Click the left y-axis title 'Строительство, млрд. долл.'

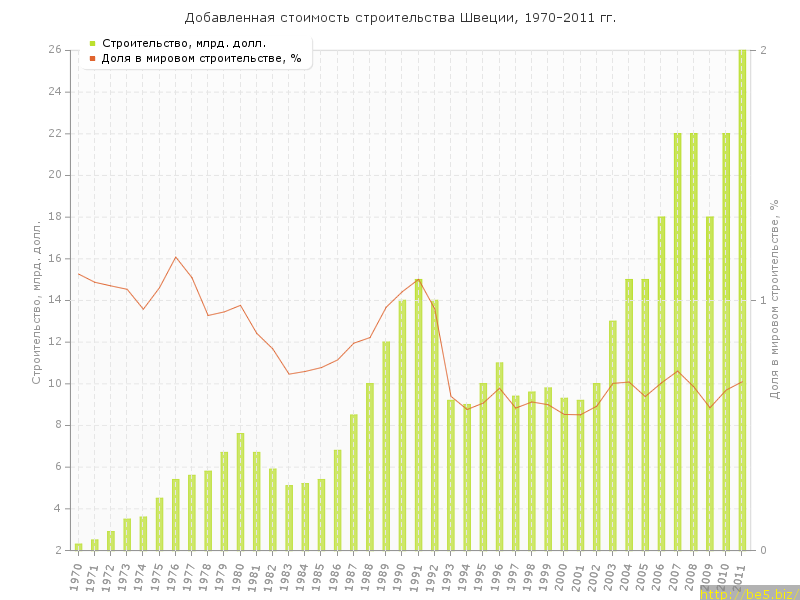(36, 300)
